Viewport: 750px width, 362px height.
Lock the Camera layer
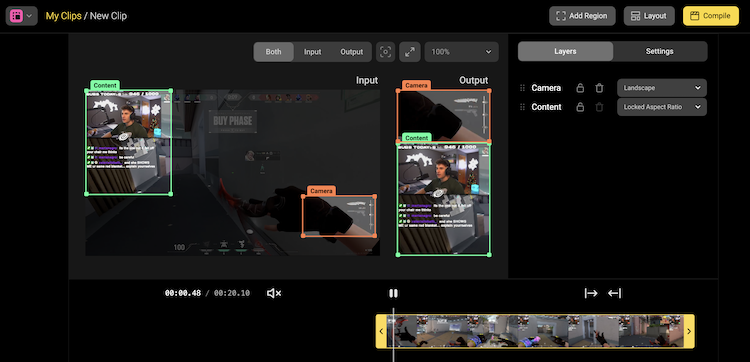tap(580, 88)
